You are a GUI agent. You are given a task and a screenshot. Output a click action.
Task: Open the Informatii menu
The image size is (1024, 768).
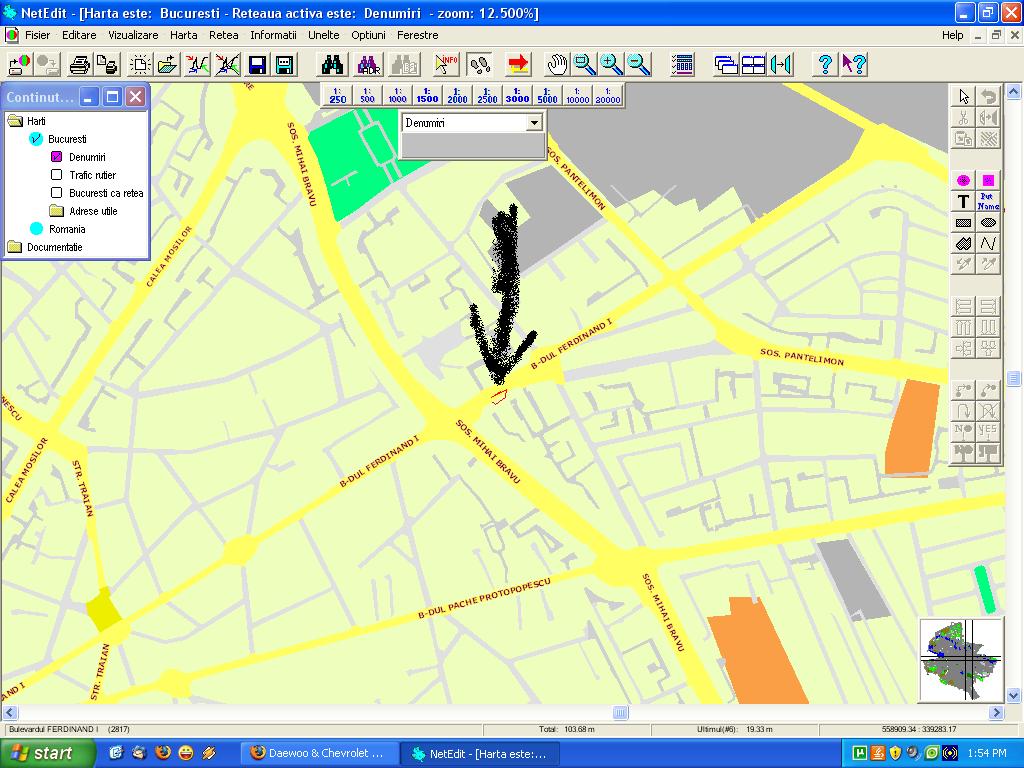[273, 35]
